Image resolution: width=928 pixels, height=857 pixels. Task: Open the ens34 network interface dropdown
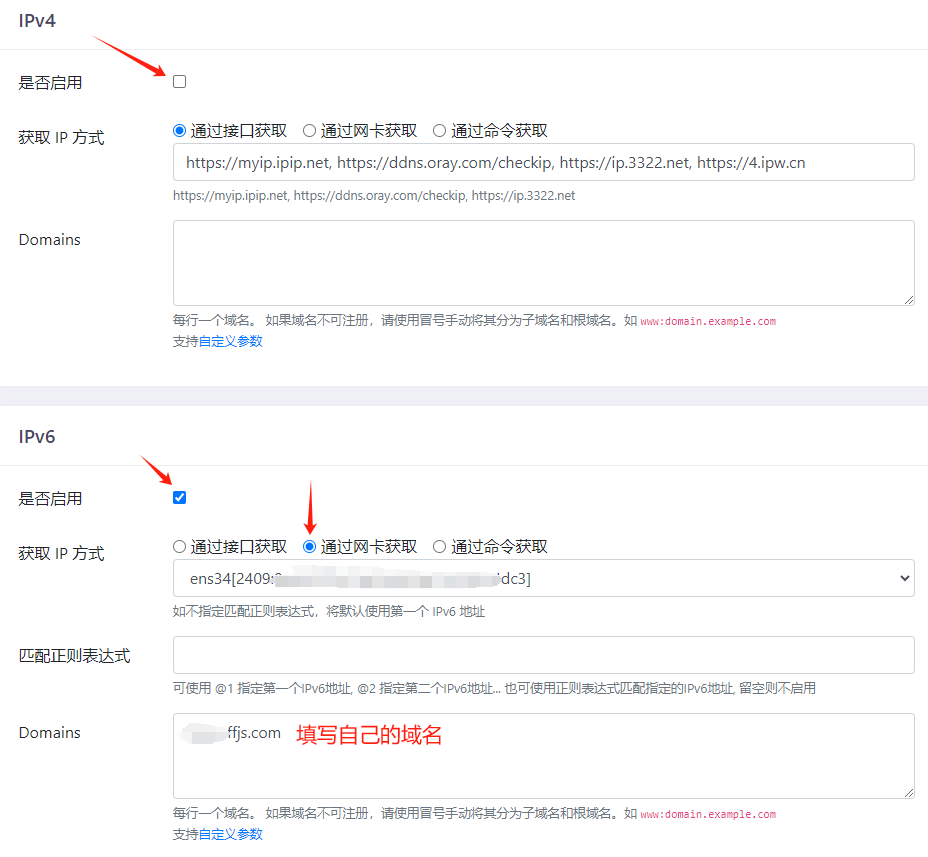click(543, 578)
